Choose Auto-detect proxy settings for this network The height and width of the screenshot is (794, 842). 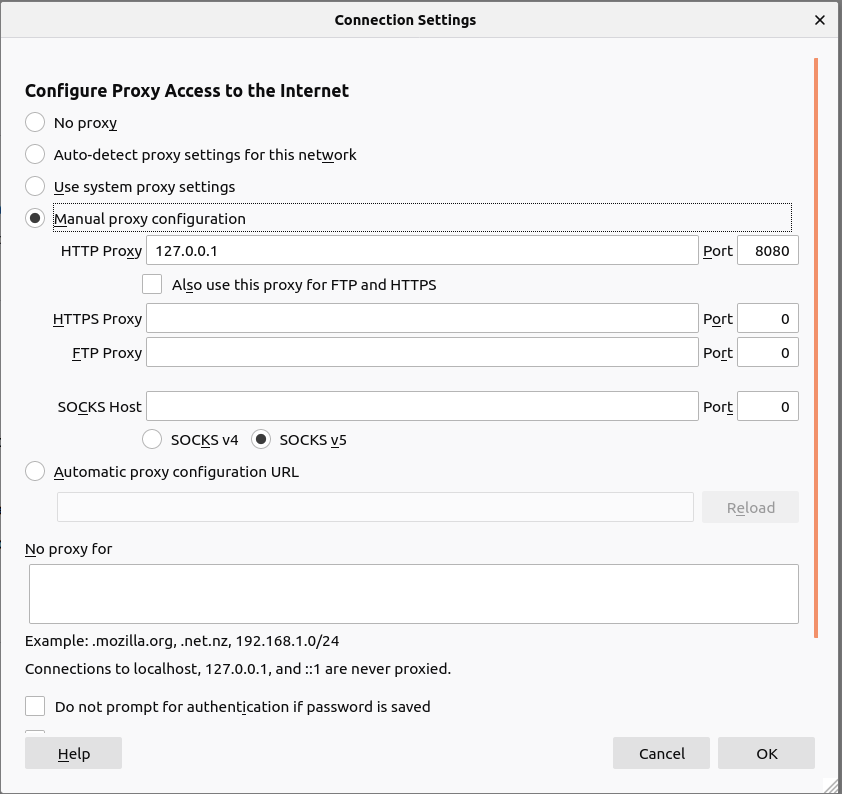pyautogui.click(x=35, y=155)
